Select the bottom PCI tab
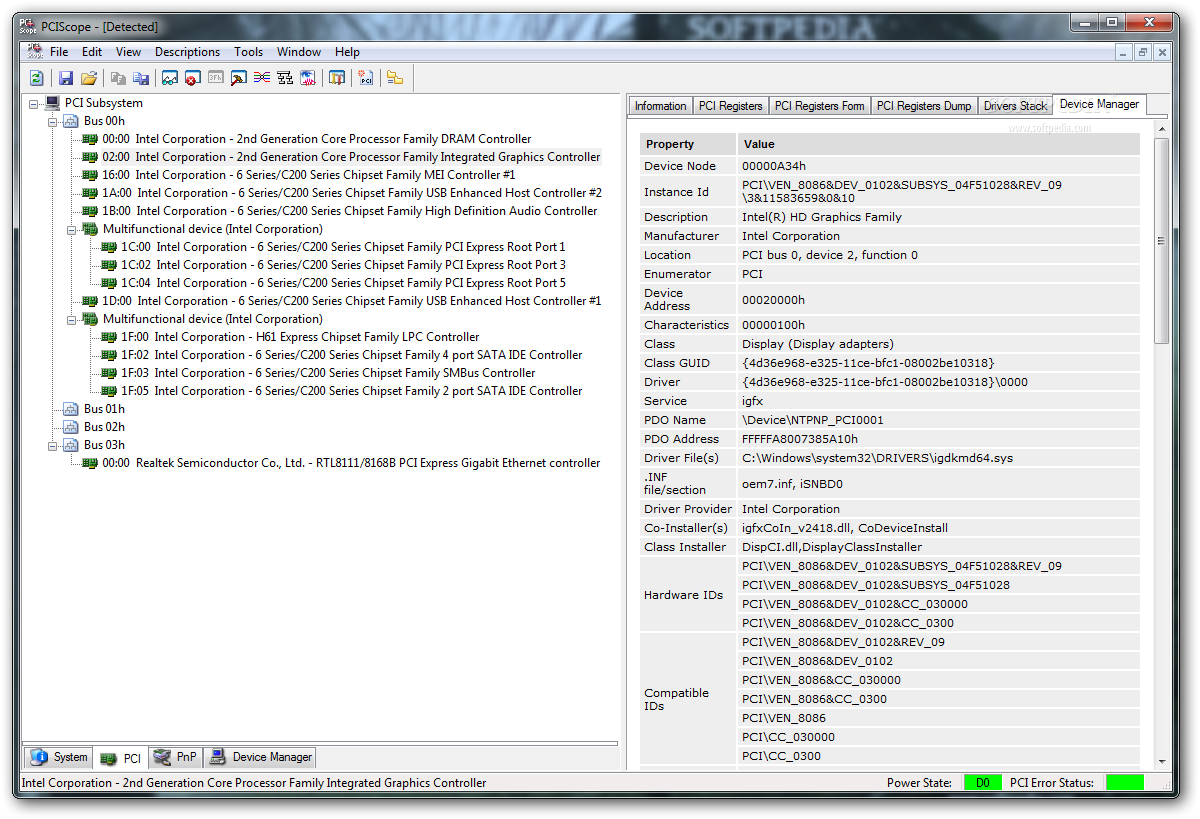The image size is (1200, 819). pyautogui.click(x=121, y=758)
